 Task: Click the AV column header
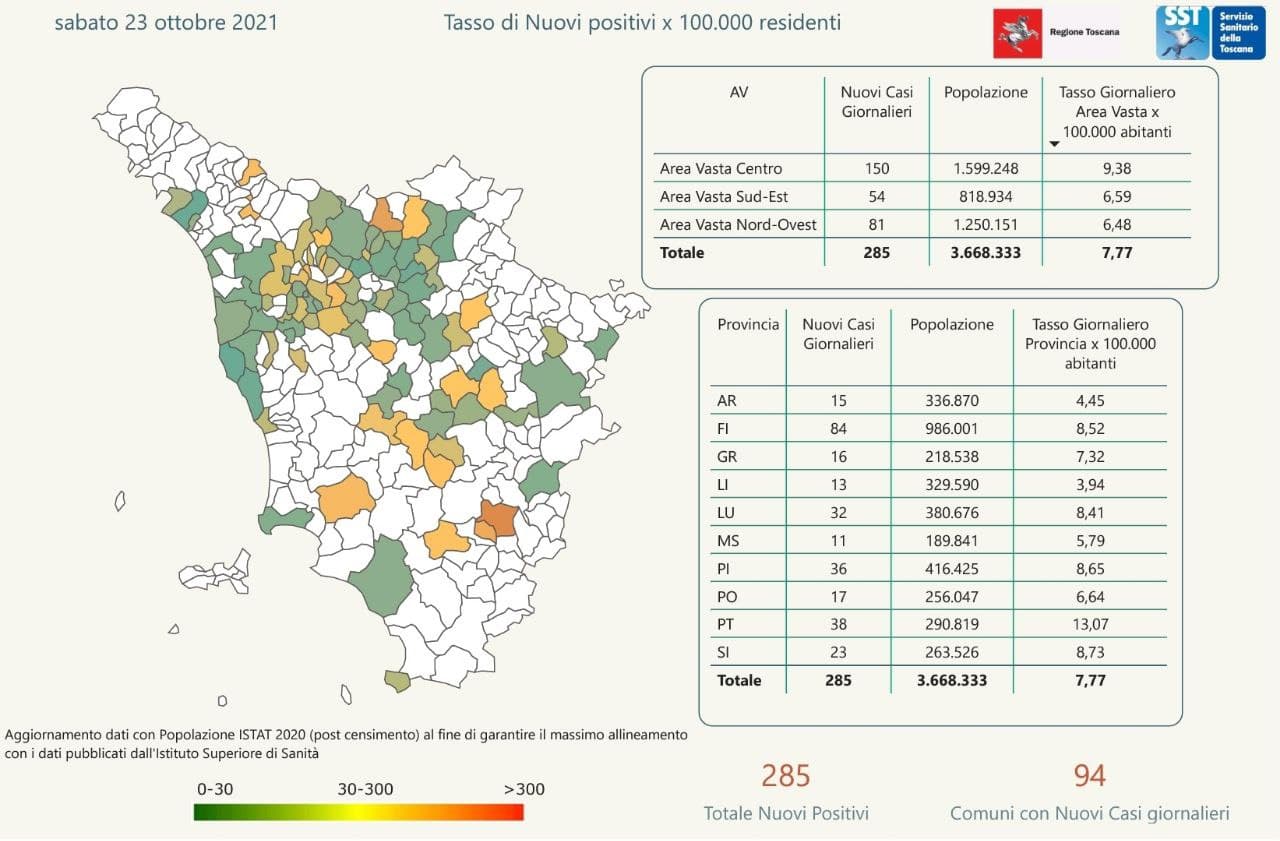click(739, 92)
